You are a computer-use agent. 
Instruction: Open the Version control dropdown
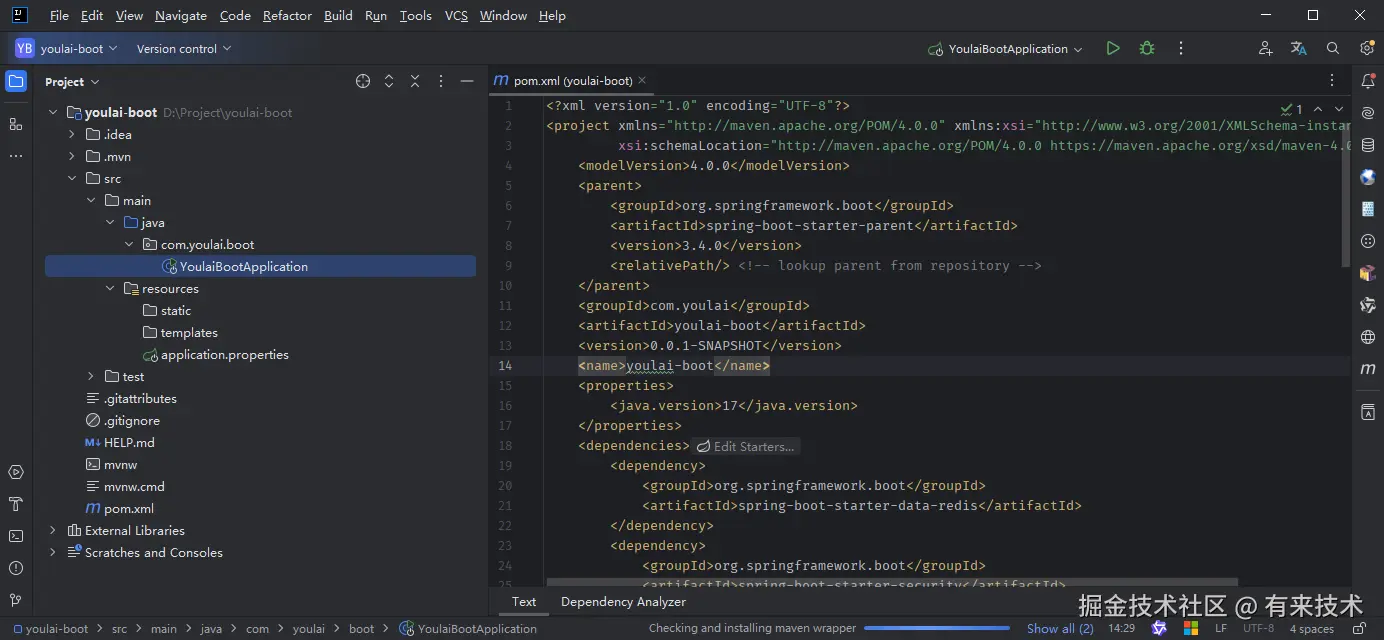(x=183, y=49)
